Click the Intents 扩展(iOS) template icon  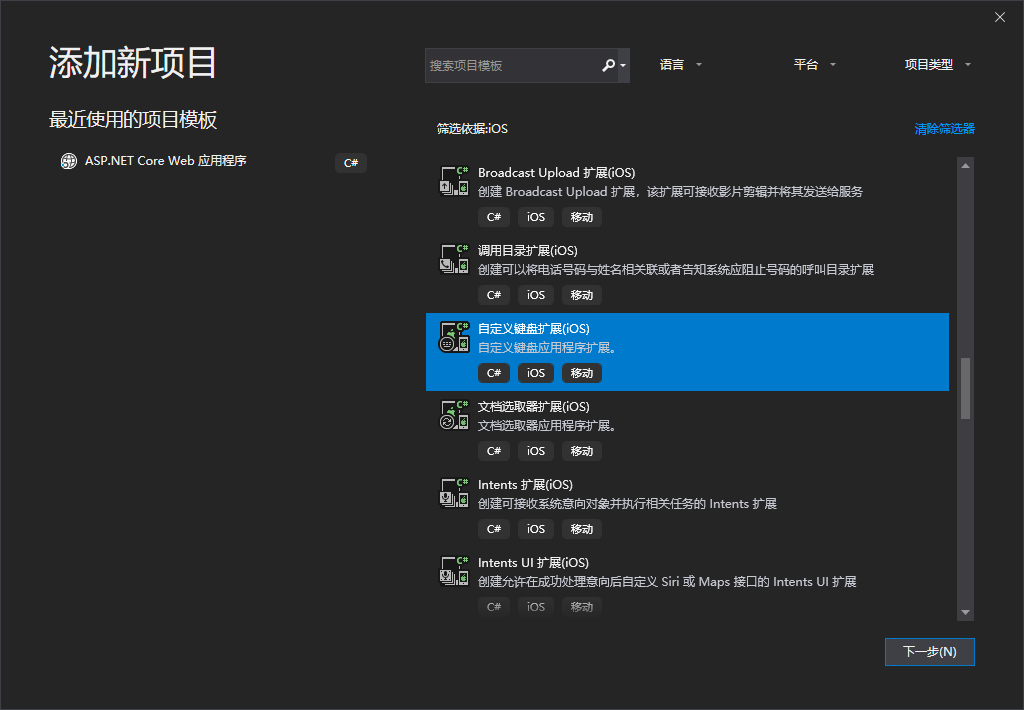[x=454, y=493]
